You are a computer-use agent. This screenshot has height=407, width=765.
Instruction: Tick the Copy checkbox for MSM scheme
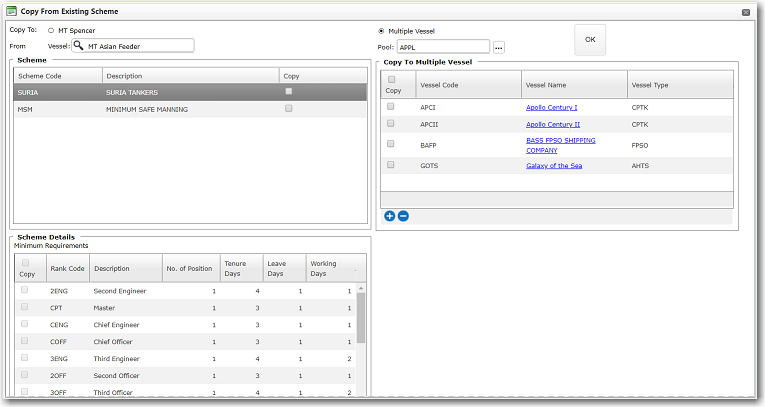(289, 108)
